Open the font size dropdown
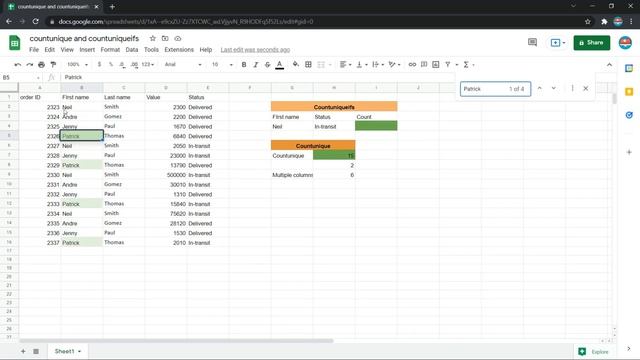Viewport: 640px width, 360px height. point(222,64)
